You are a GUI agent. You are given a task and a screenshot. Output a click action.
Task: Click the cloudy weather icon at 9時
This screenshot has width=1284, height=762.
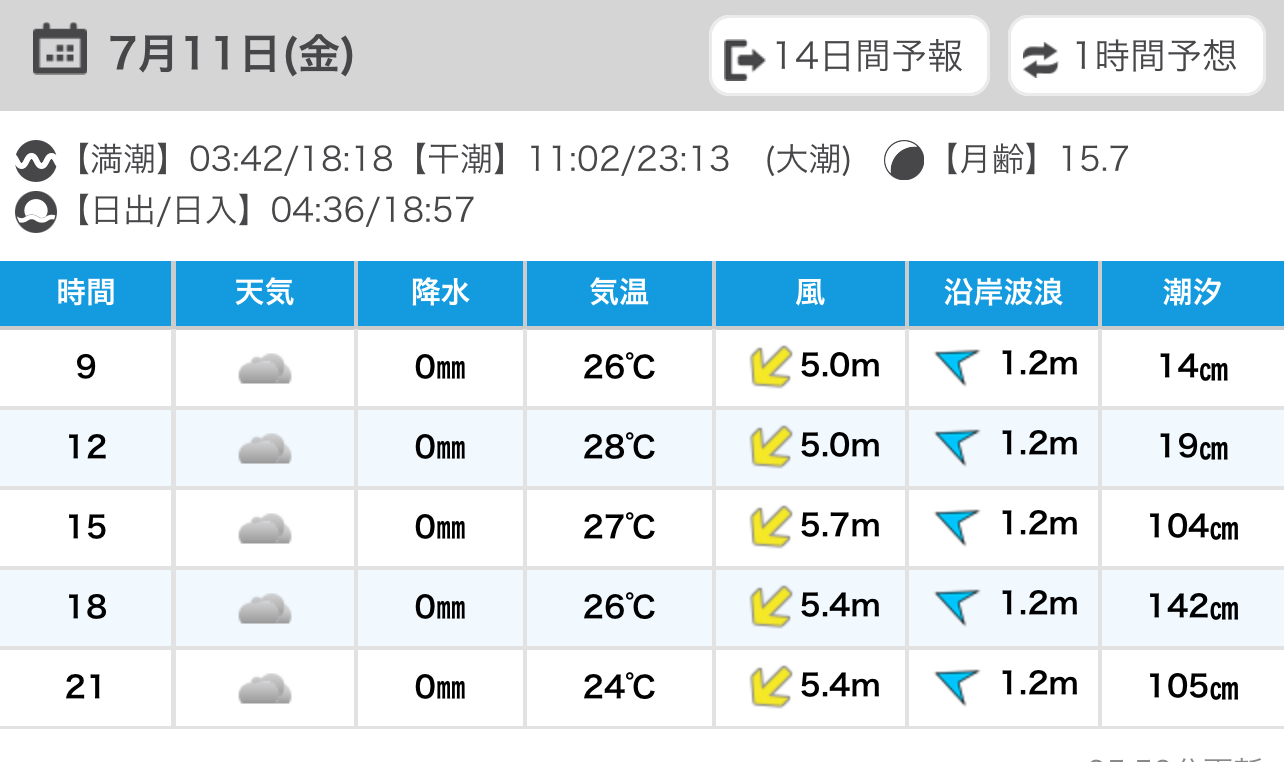(265, 369)
